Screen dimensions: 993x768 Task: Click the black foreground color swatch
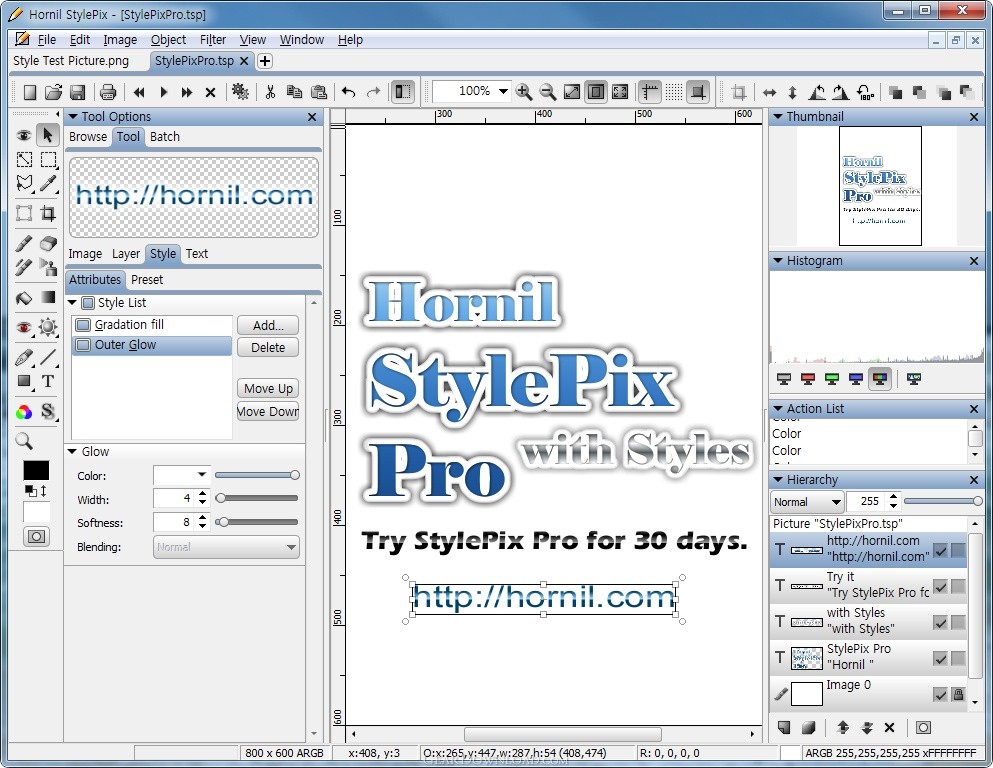[x=36, y=470]
